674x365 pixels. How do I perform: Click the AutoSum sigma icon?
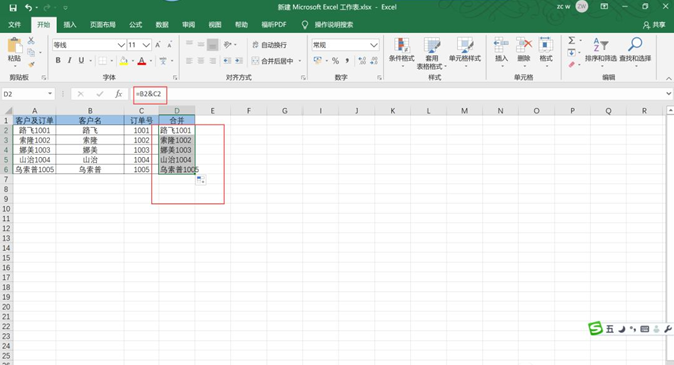571,41
